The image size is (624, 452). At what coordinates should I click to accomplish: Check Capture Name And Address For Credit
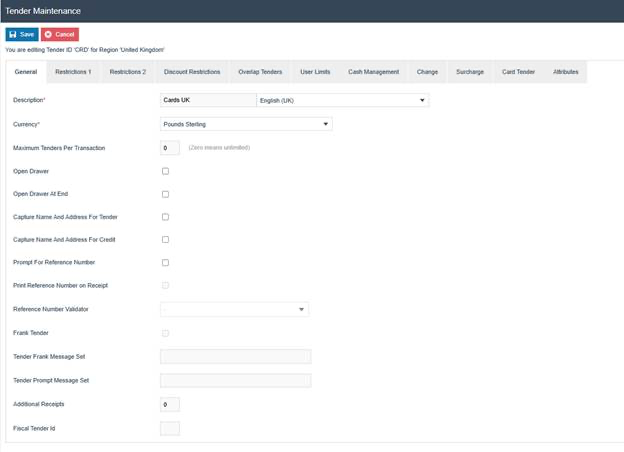point(166,240)
